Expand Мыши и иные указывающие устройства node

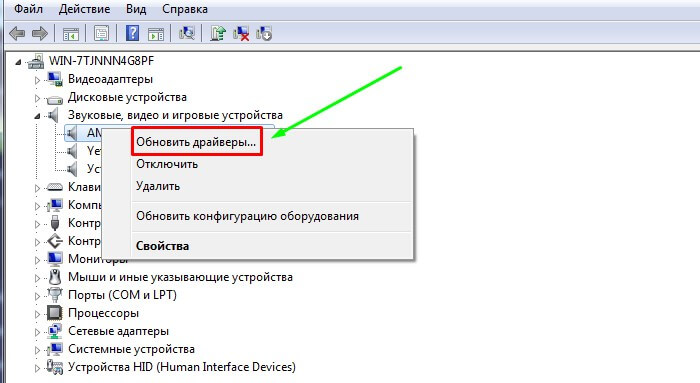point(38,278)
